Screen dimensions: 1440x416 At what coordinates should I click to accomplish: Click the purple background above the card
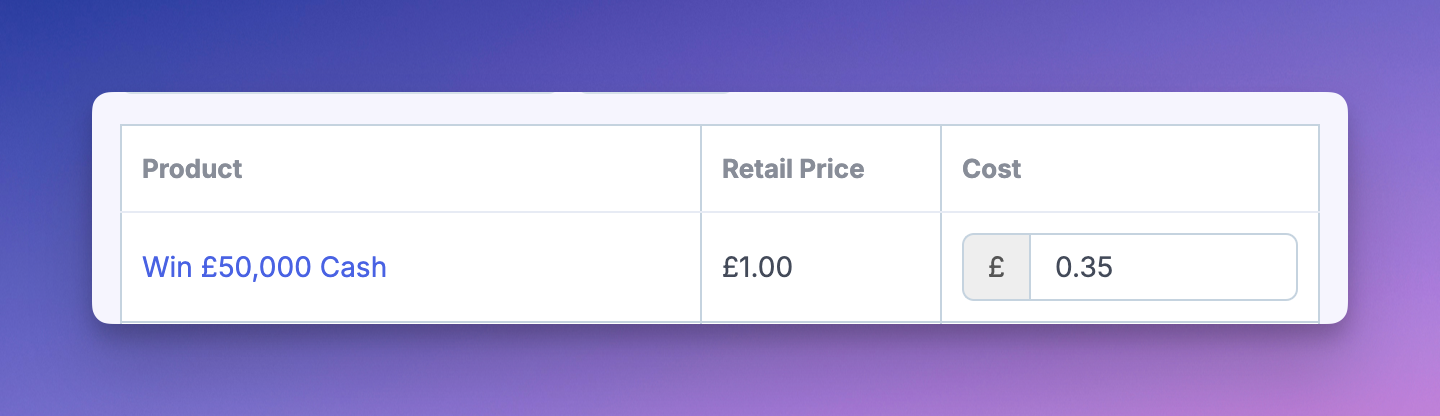(x=720, y=45)
